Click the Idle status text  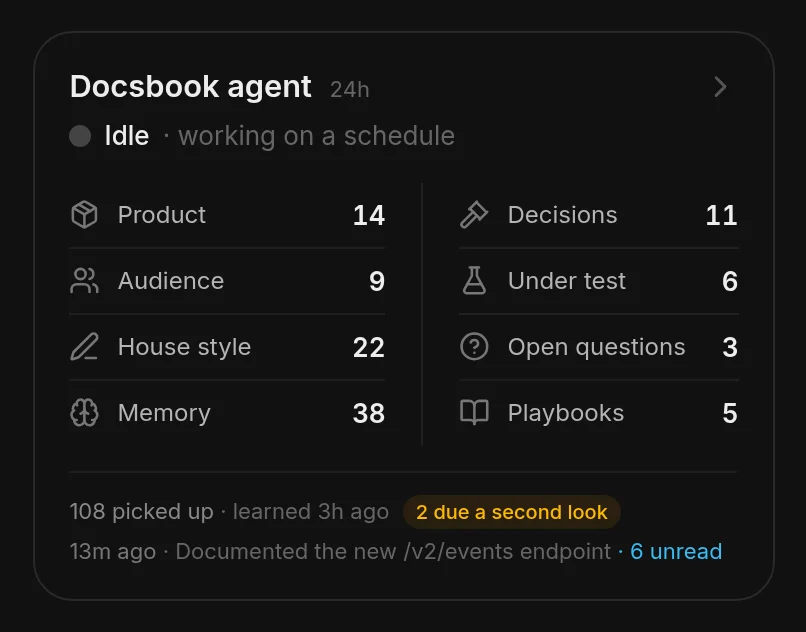coord(127,136)
